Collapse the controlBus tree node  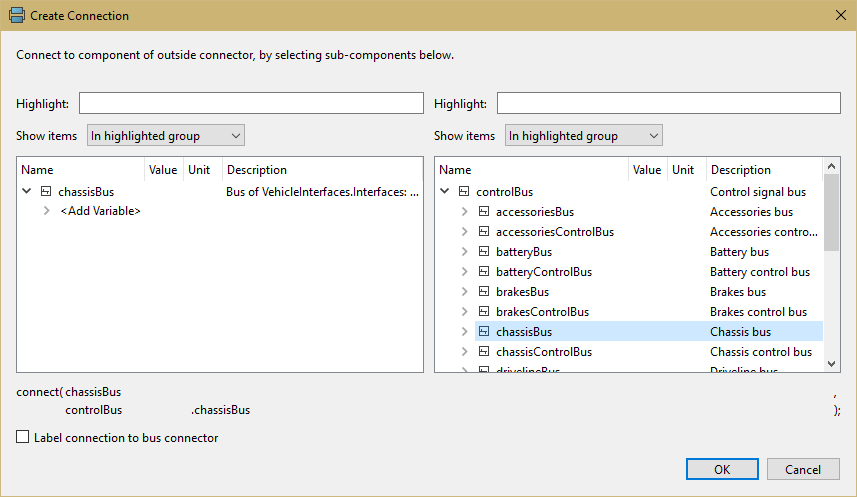(x=445, y=192)
